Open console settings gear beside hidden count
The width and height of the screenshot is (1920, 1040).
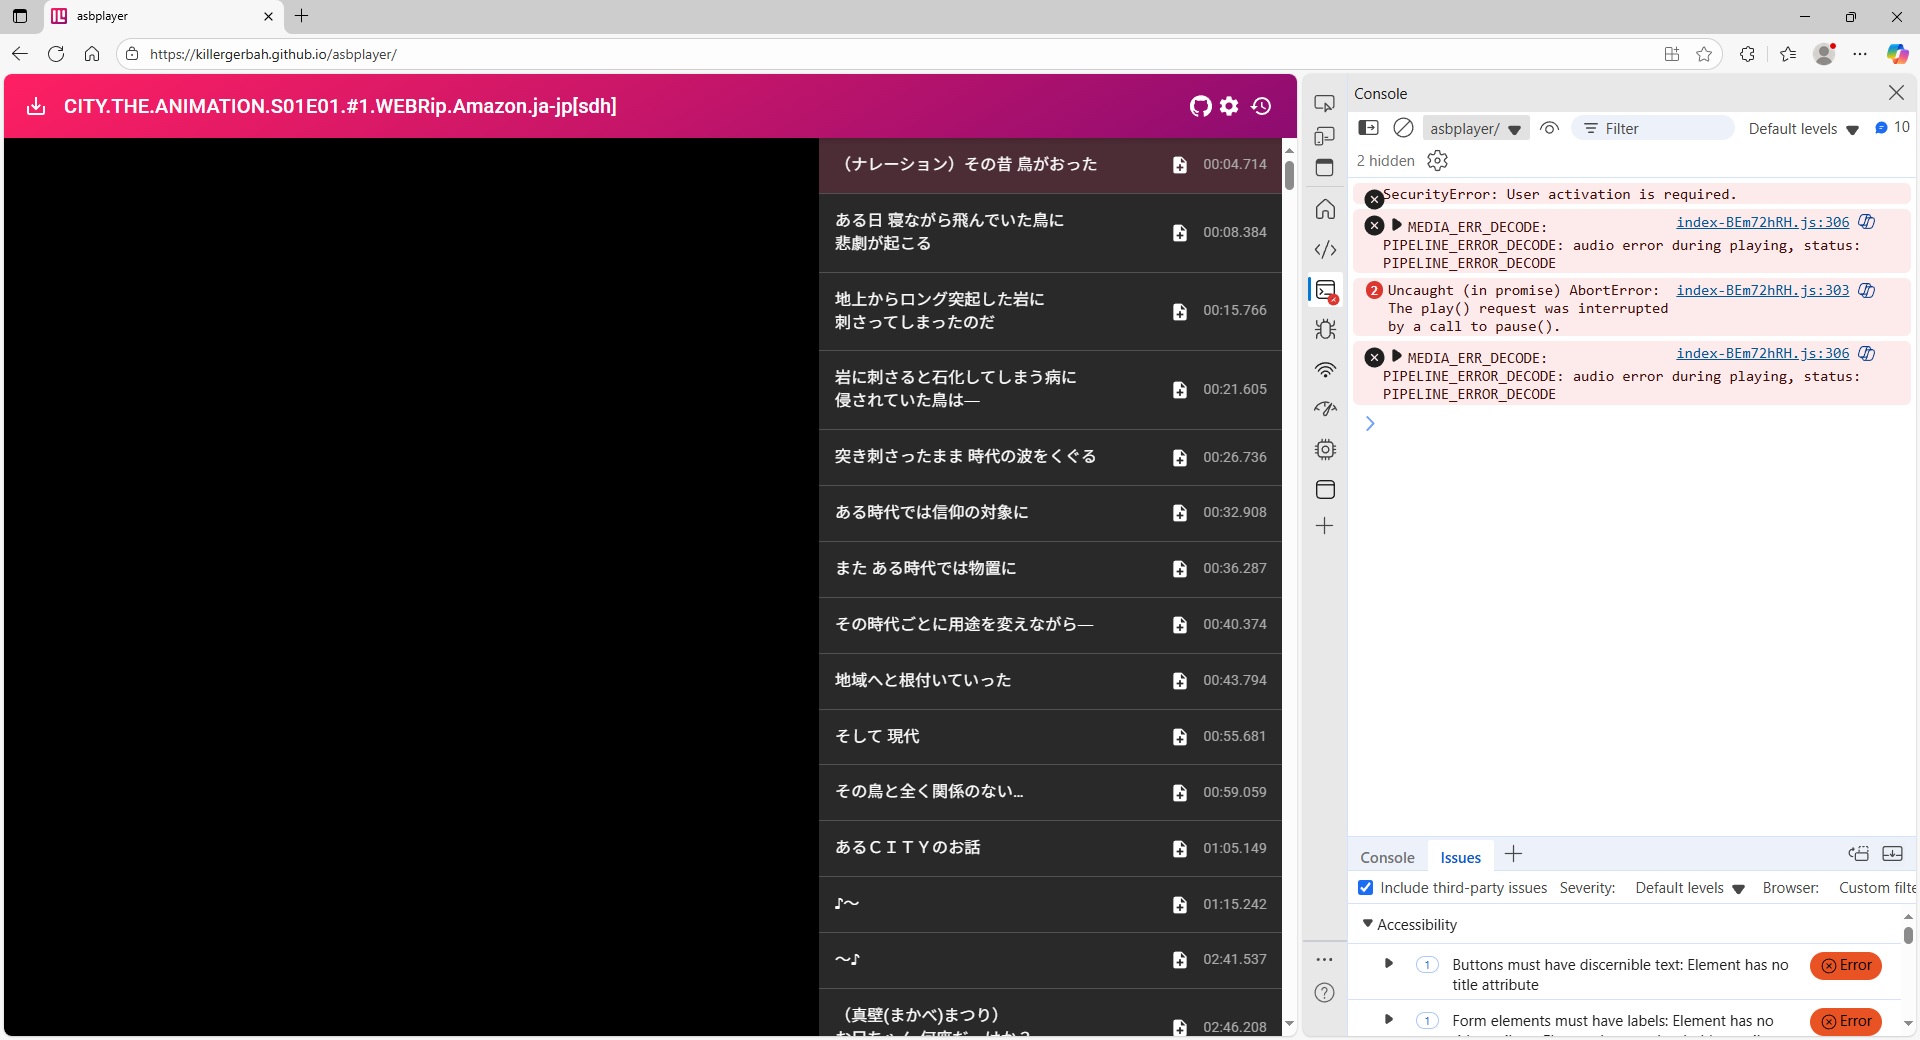tap(1438, 160)
